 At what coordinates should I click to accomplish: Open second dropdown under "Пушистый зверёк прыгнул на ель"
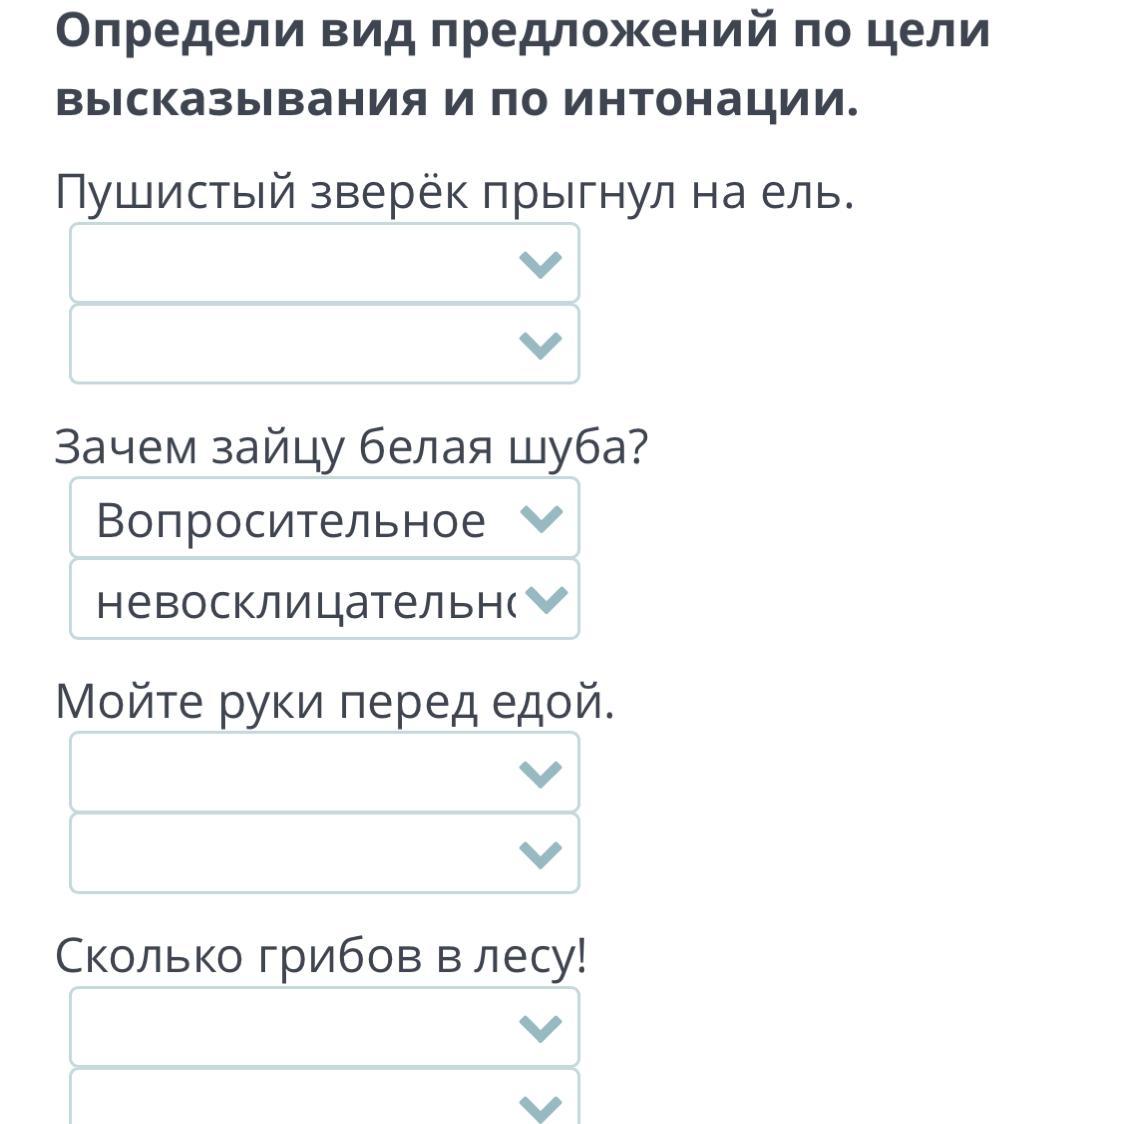324,344
